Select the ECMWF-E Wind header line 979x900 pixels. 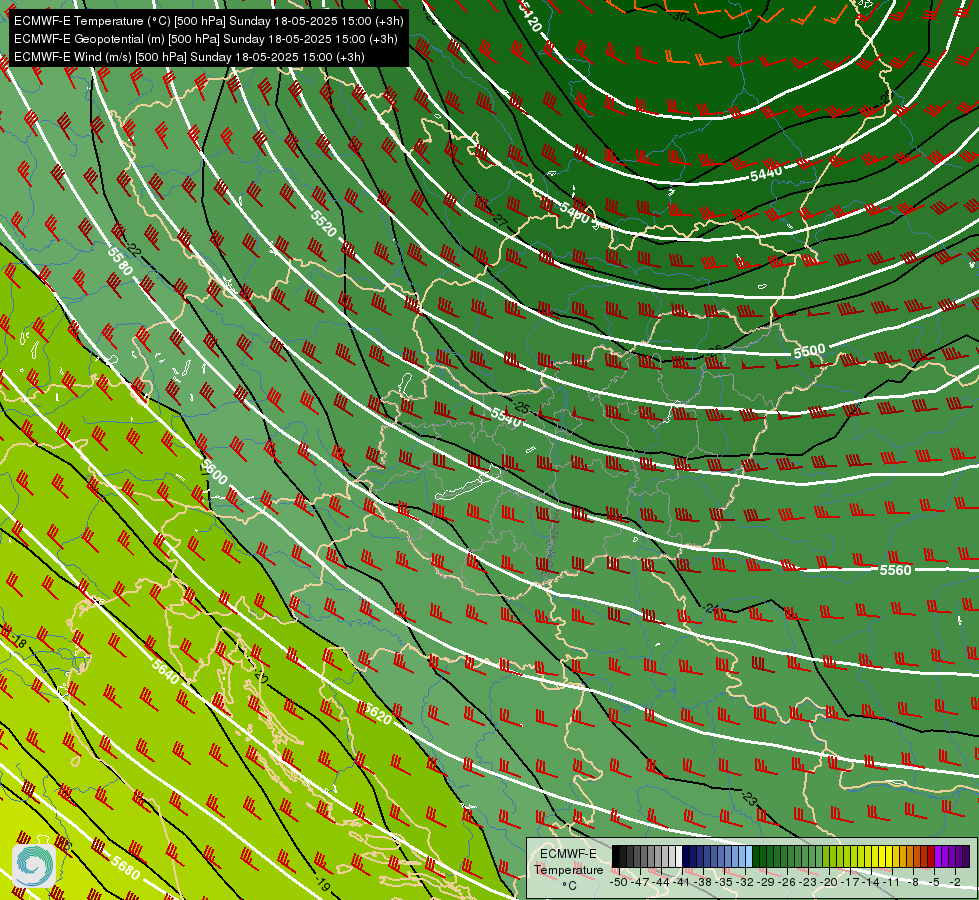(189, 57)
